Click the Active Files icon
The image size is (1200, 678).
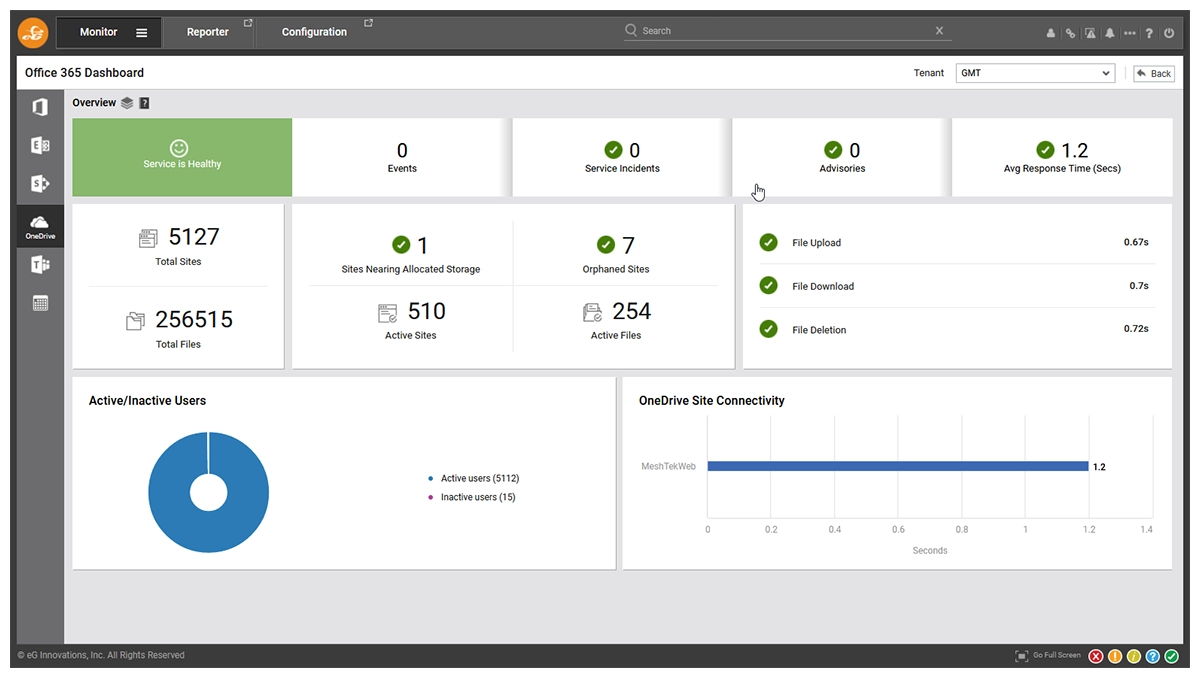pyautogui.click(x=592, y=313)
